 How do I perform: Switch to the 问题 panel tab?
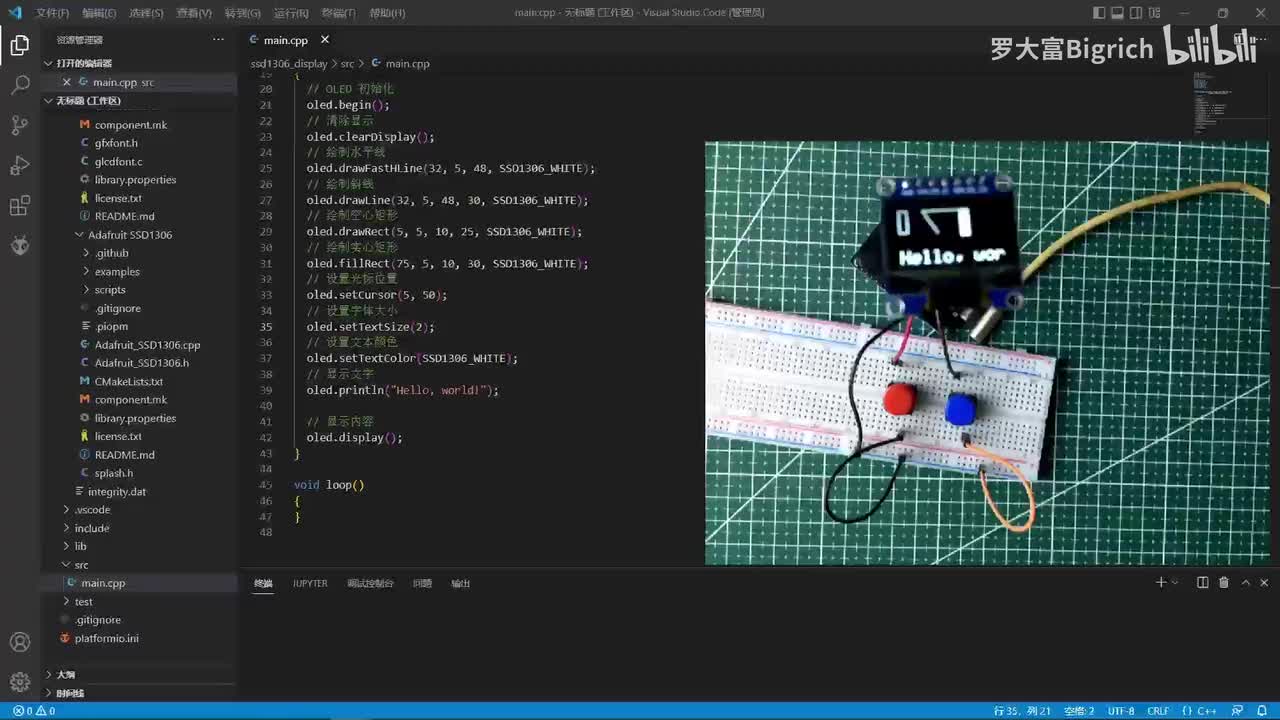coord(422,583)
